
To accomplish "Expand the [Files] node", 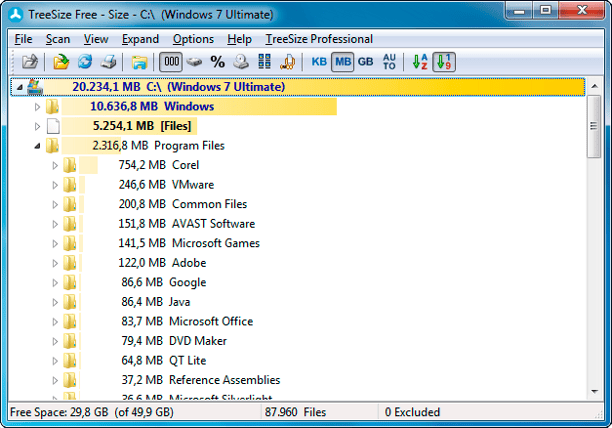I will pyautogui.click(x=37, y=126).
